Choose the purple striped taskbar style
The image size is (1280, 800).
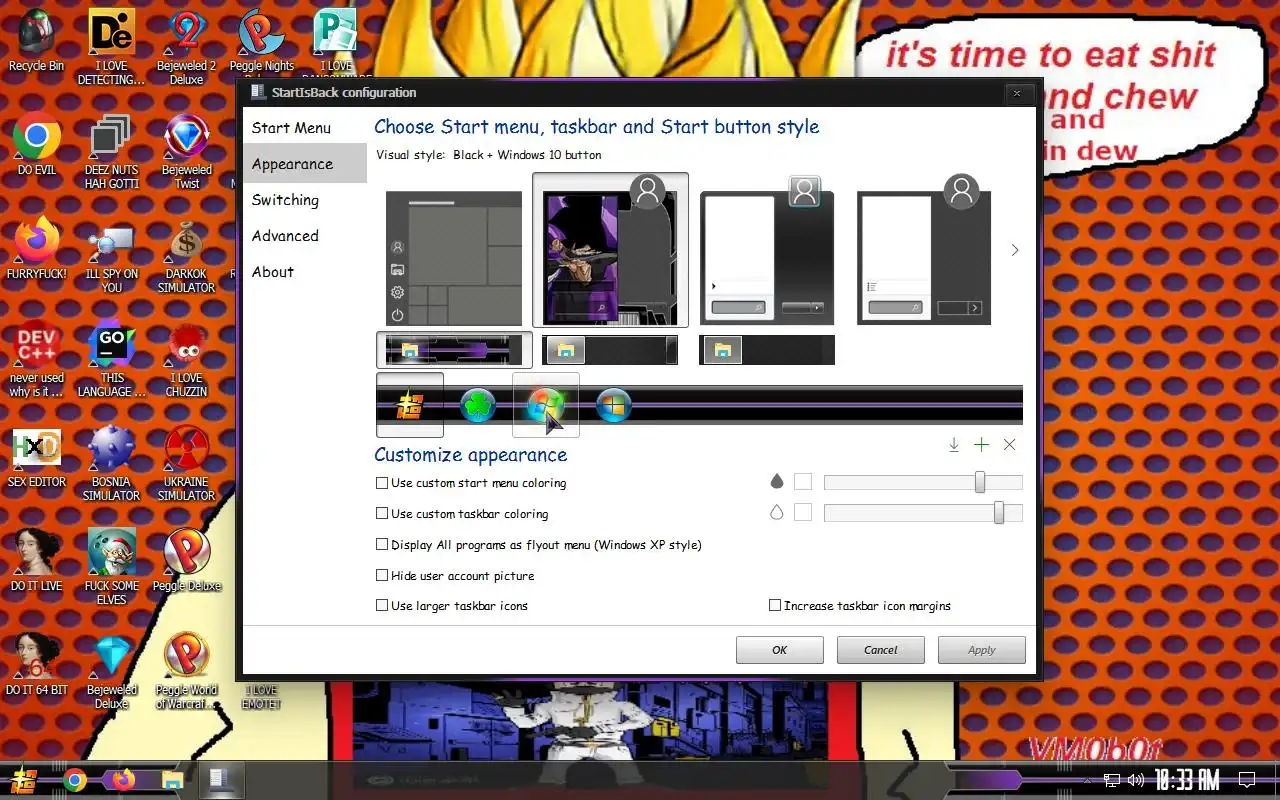point(455,350)
